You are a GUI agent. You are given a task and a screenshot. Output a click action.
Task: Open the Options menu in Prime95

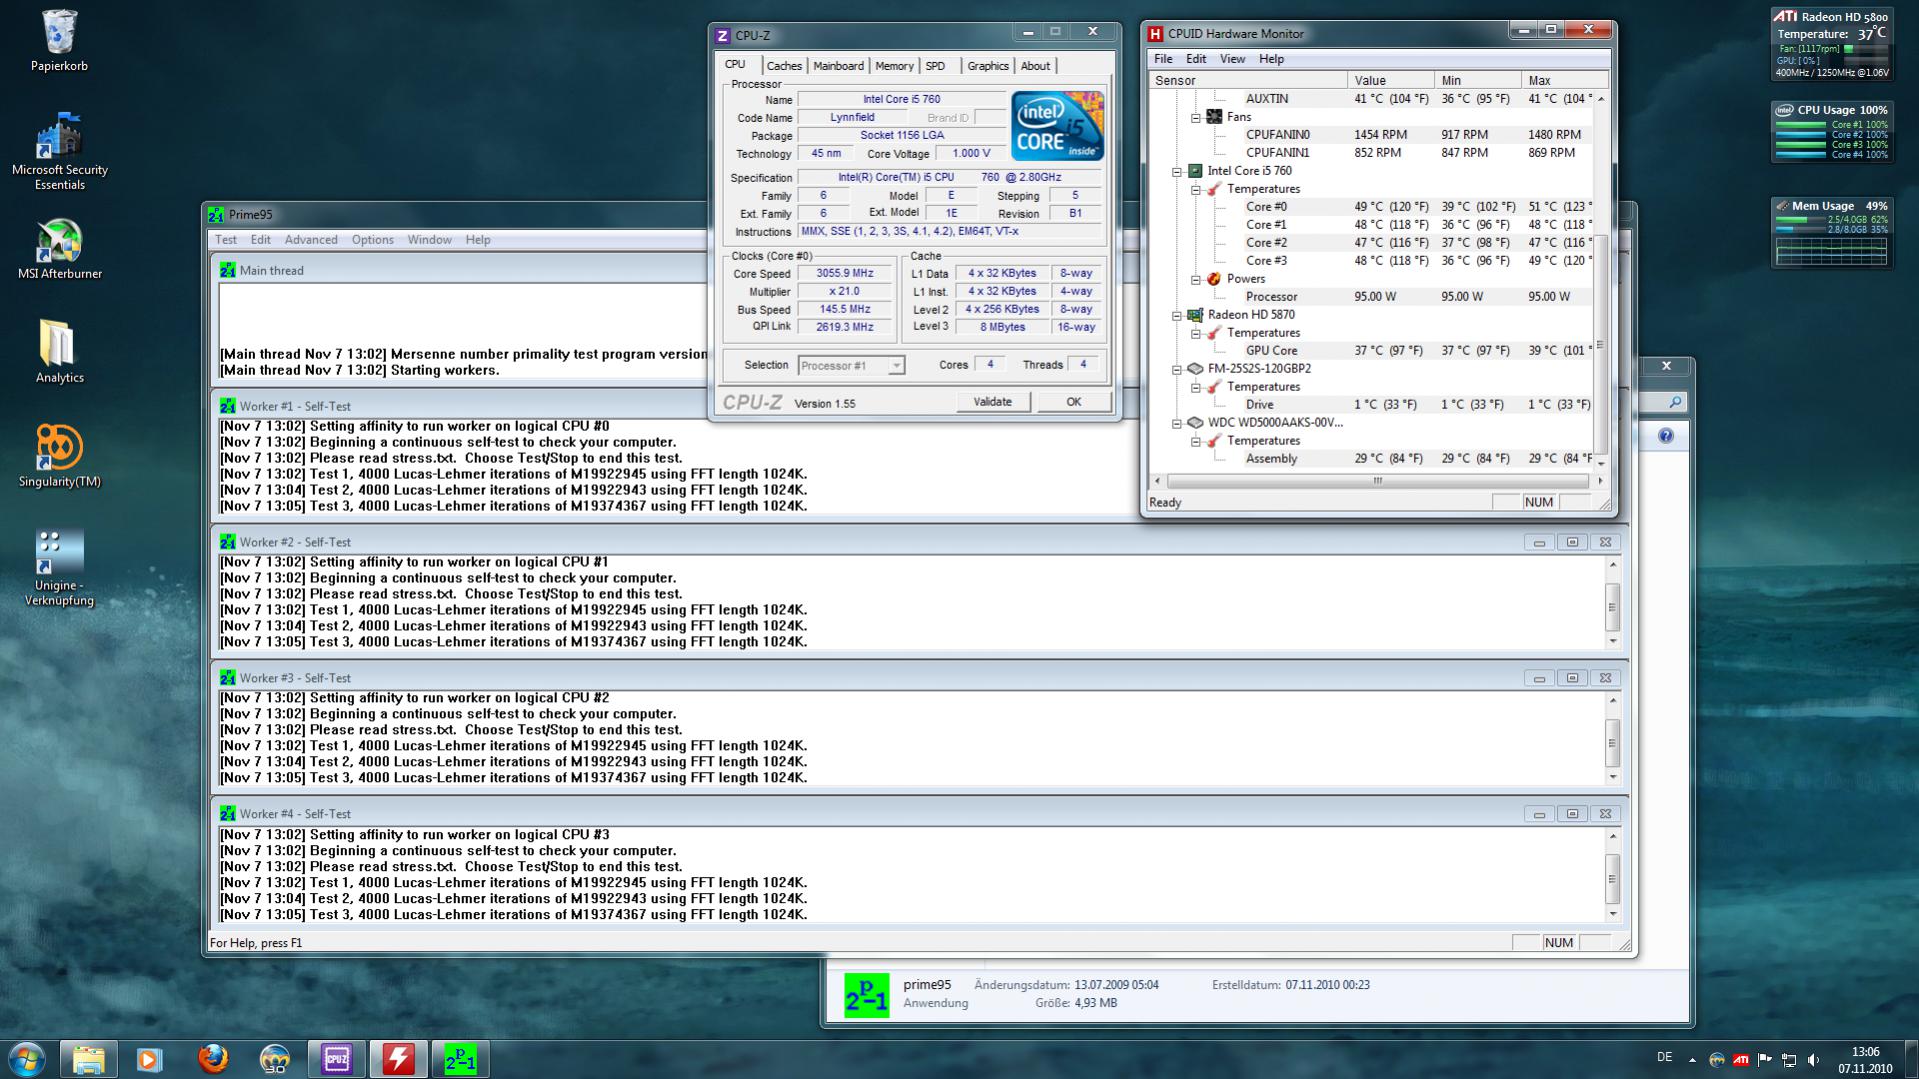(x=372, y=240)
